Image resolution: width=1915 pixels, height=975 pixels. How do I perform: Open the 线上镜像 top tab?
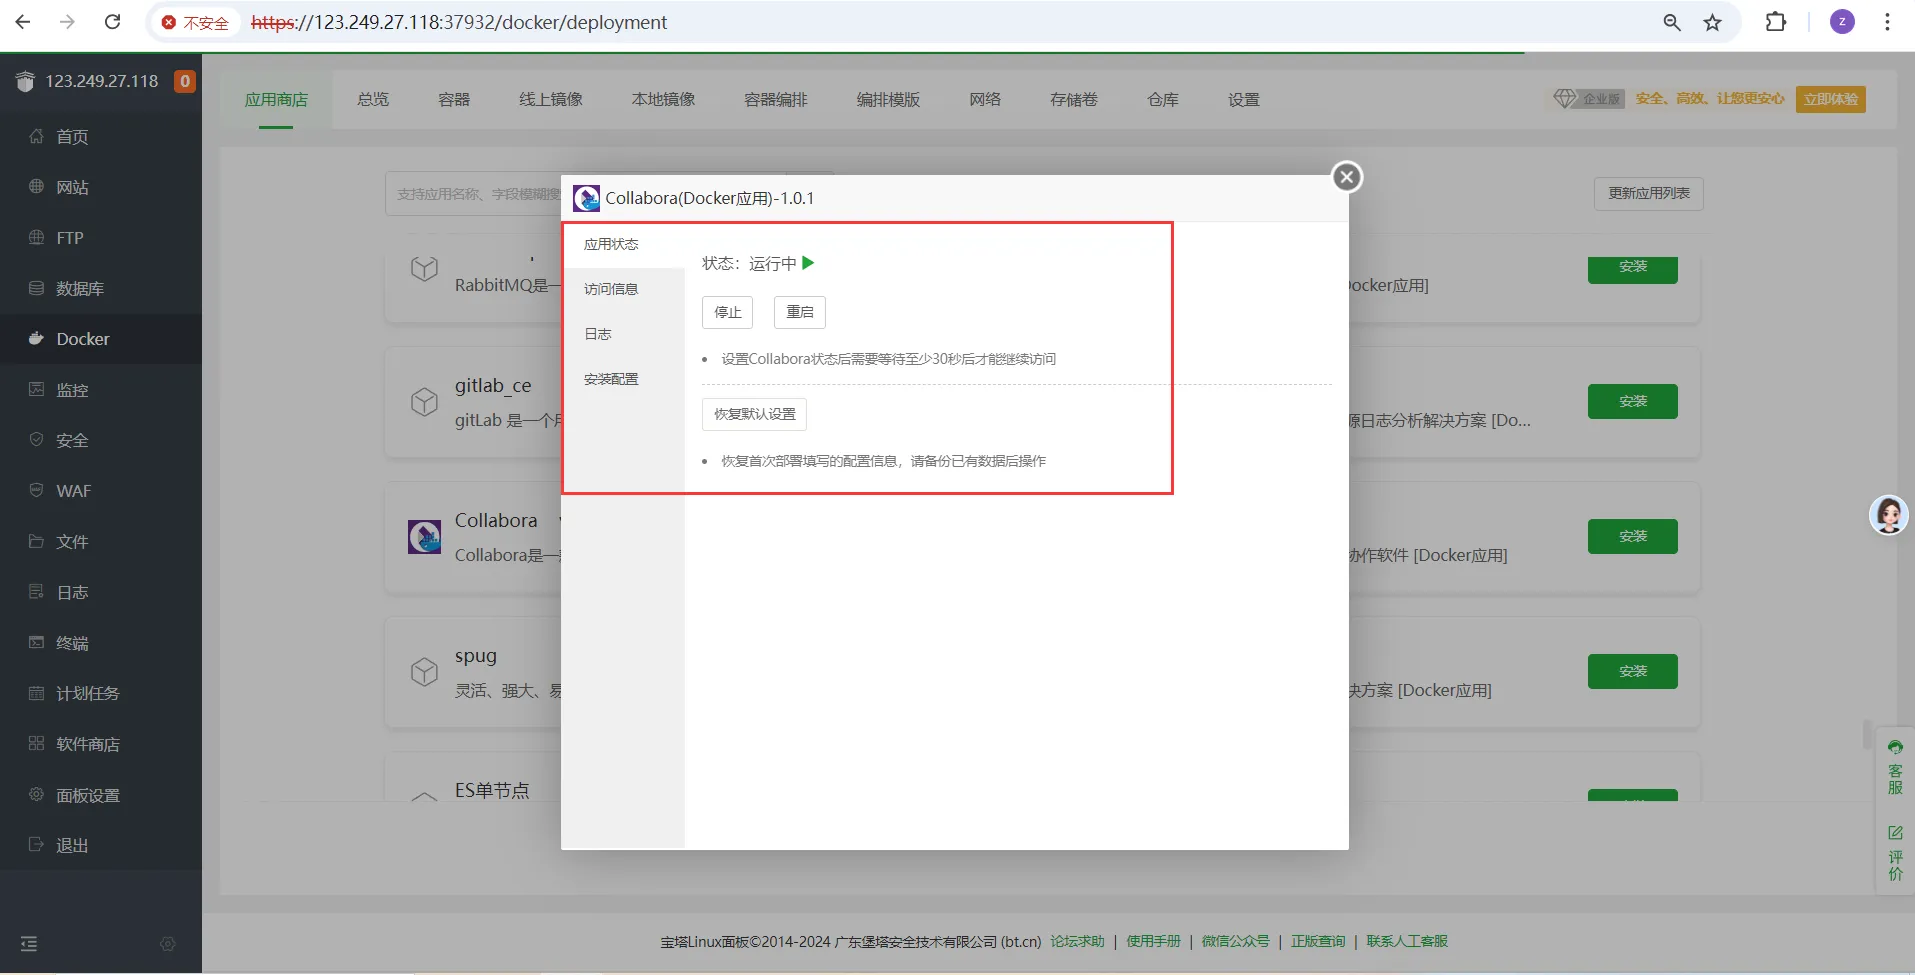[551, 100]
